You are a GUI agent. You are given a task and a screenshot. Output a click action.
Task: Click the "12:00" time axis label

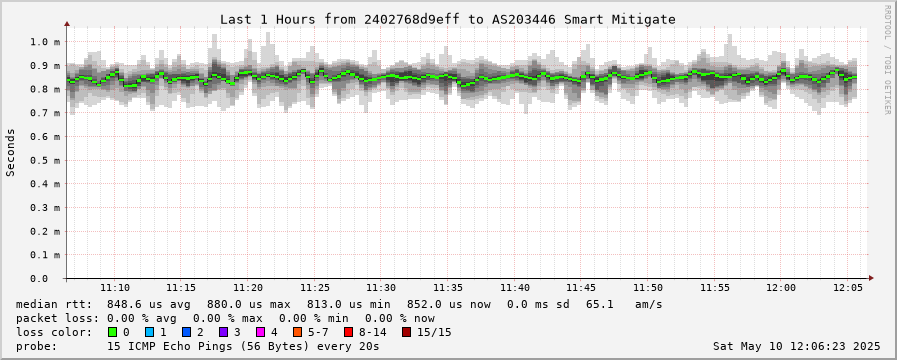pyautogui.click(x=781, y=288)
